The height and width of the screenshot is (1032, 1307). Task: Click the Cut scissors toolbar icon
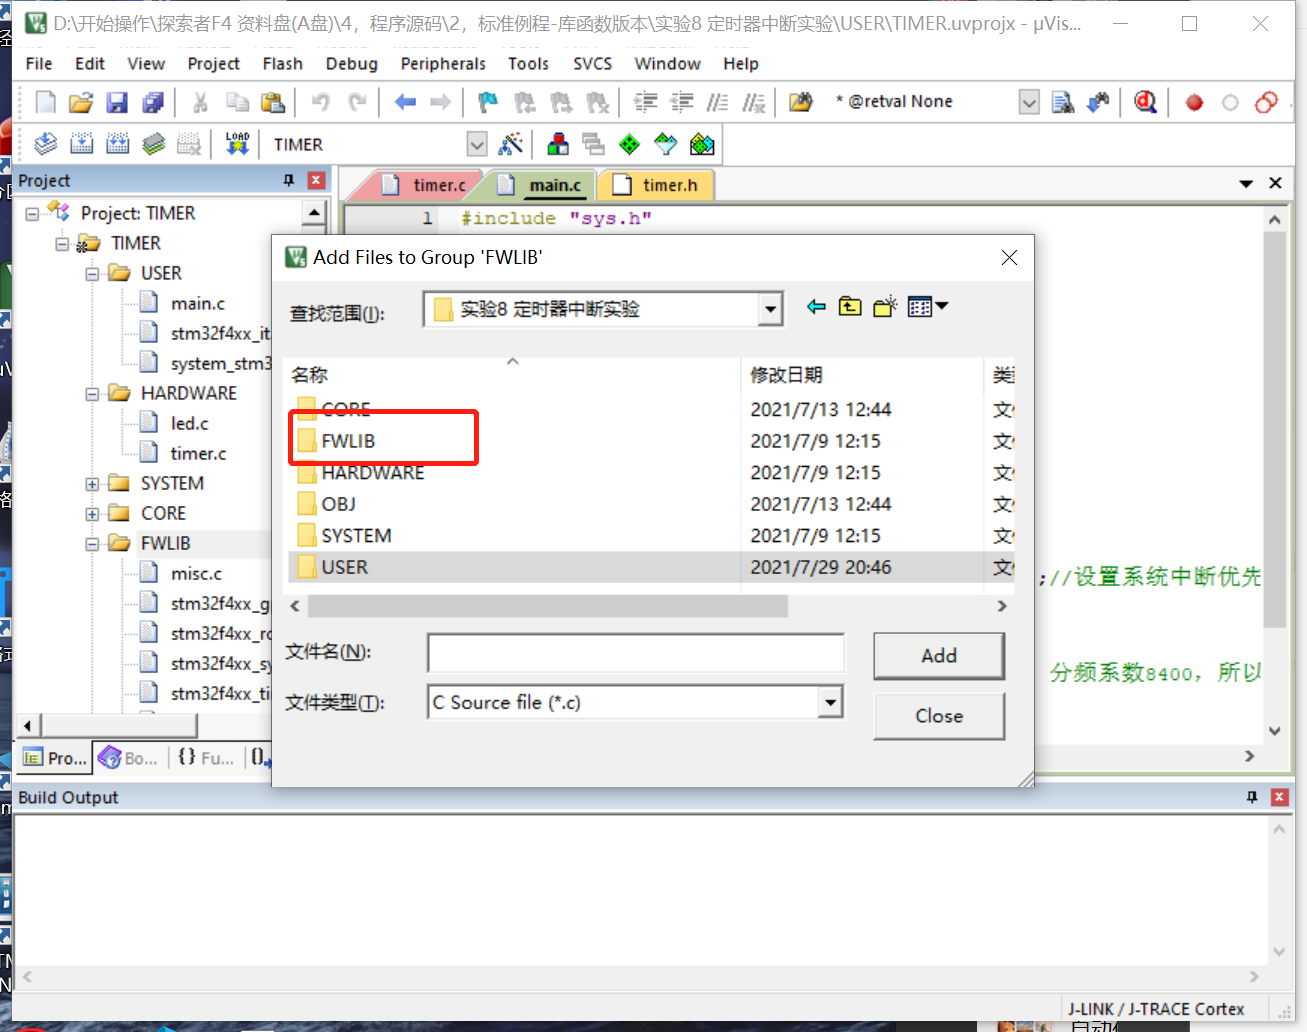point(200,102)
